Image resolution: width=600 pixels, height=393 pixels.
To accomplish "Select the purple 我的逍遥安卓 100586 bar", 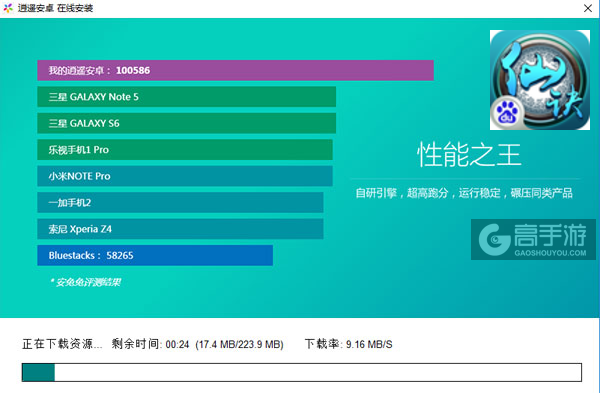I will tap(235, 70).
